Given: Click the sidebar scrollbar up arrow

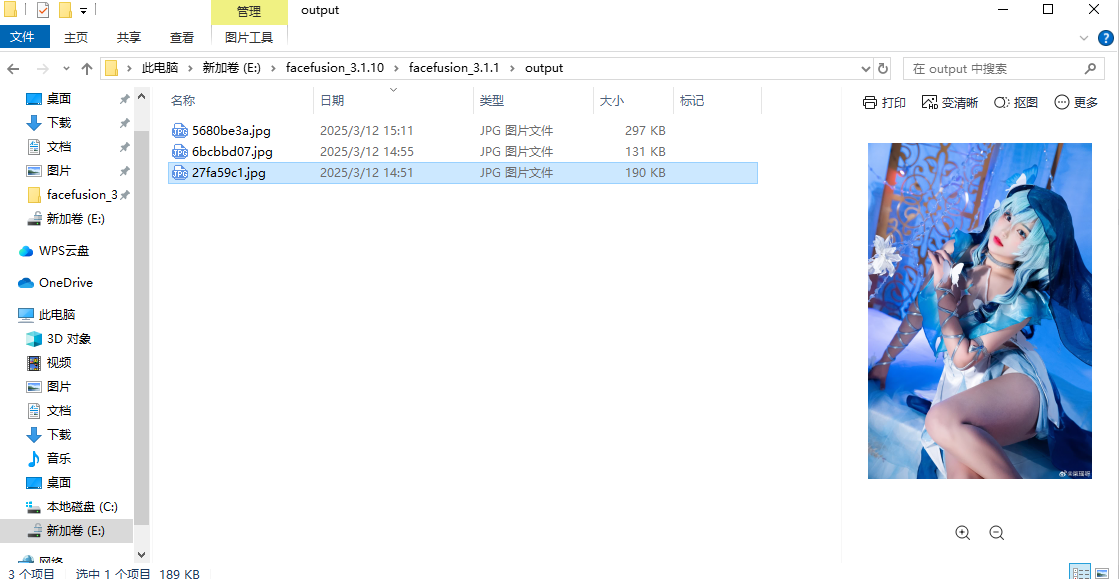Looking at the screenshot, I should tap(141, 96).
